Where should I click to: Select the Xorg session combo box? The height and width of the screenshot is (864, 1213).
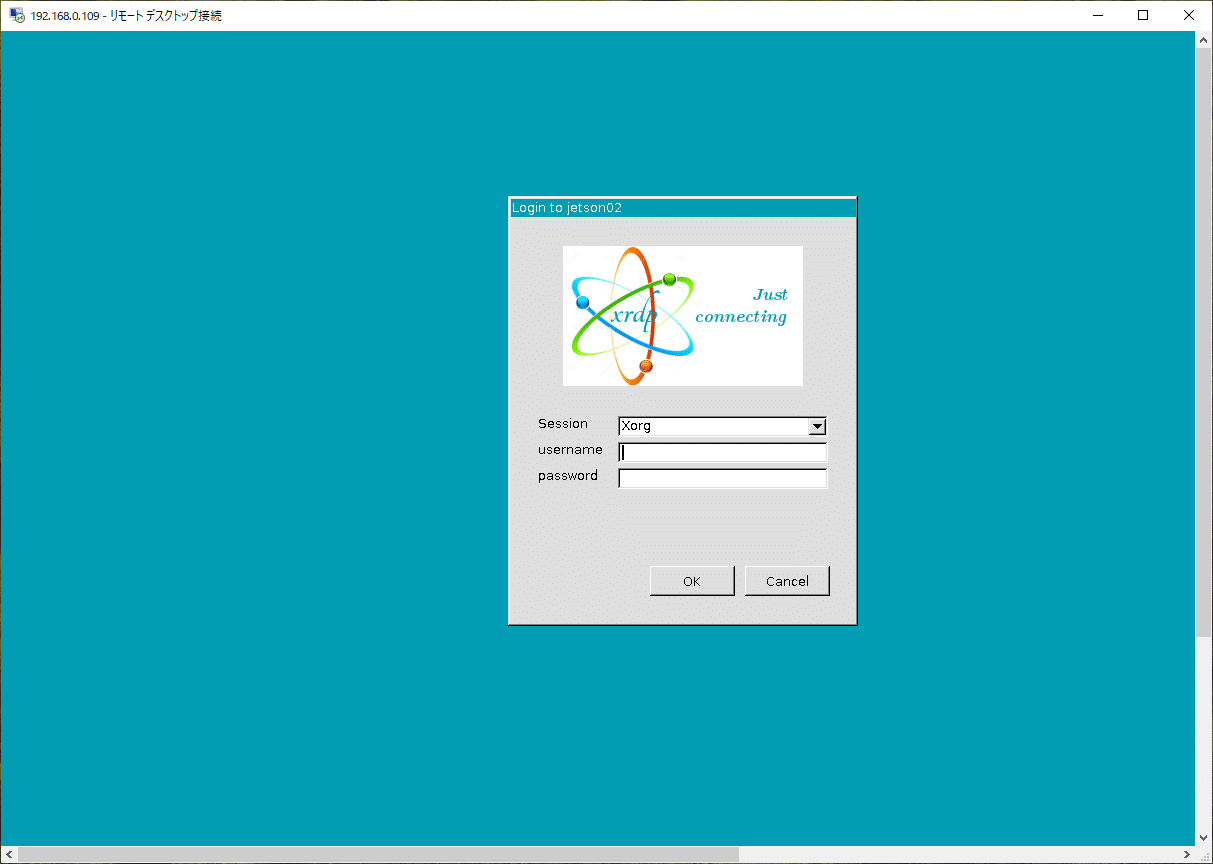pyautogui.click(x=713, y=427)
